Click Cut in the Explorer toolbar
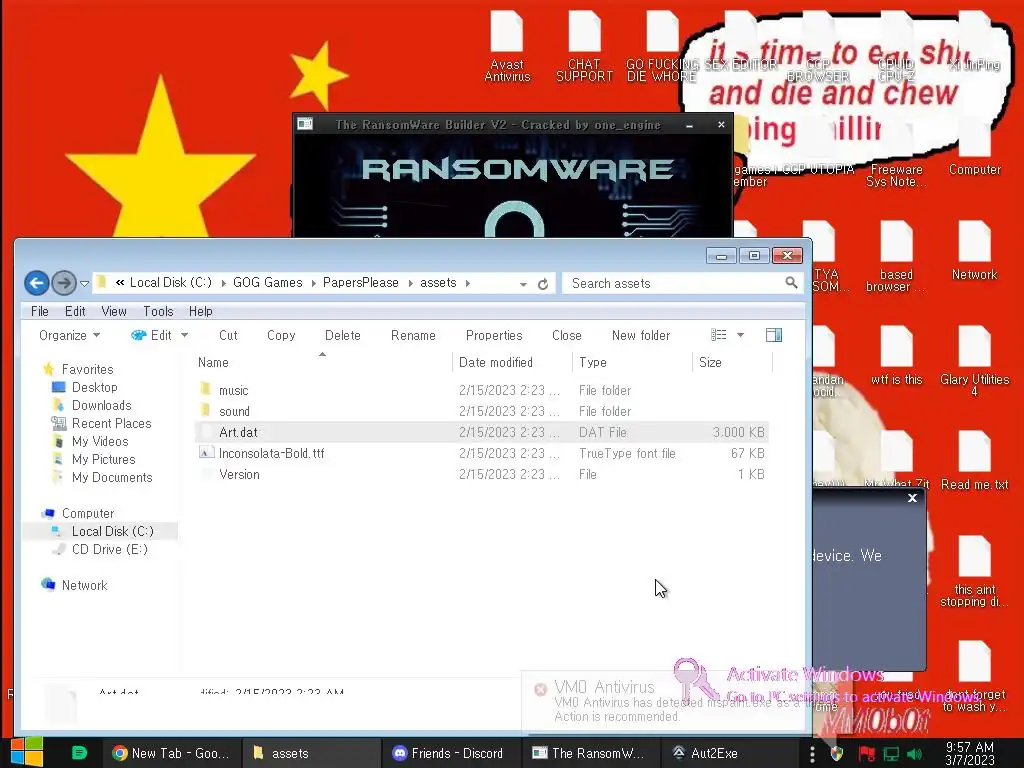1024x768 pixels. (228, 335)
